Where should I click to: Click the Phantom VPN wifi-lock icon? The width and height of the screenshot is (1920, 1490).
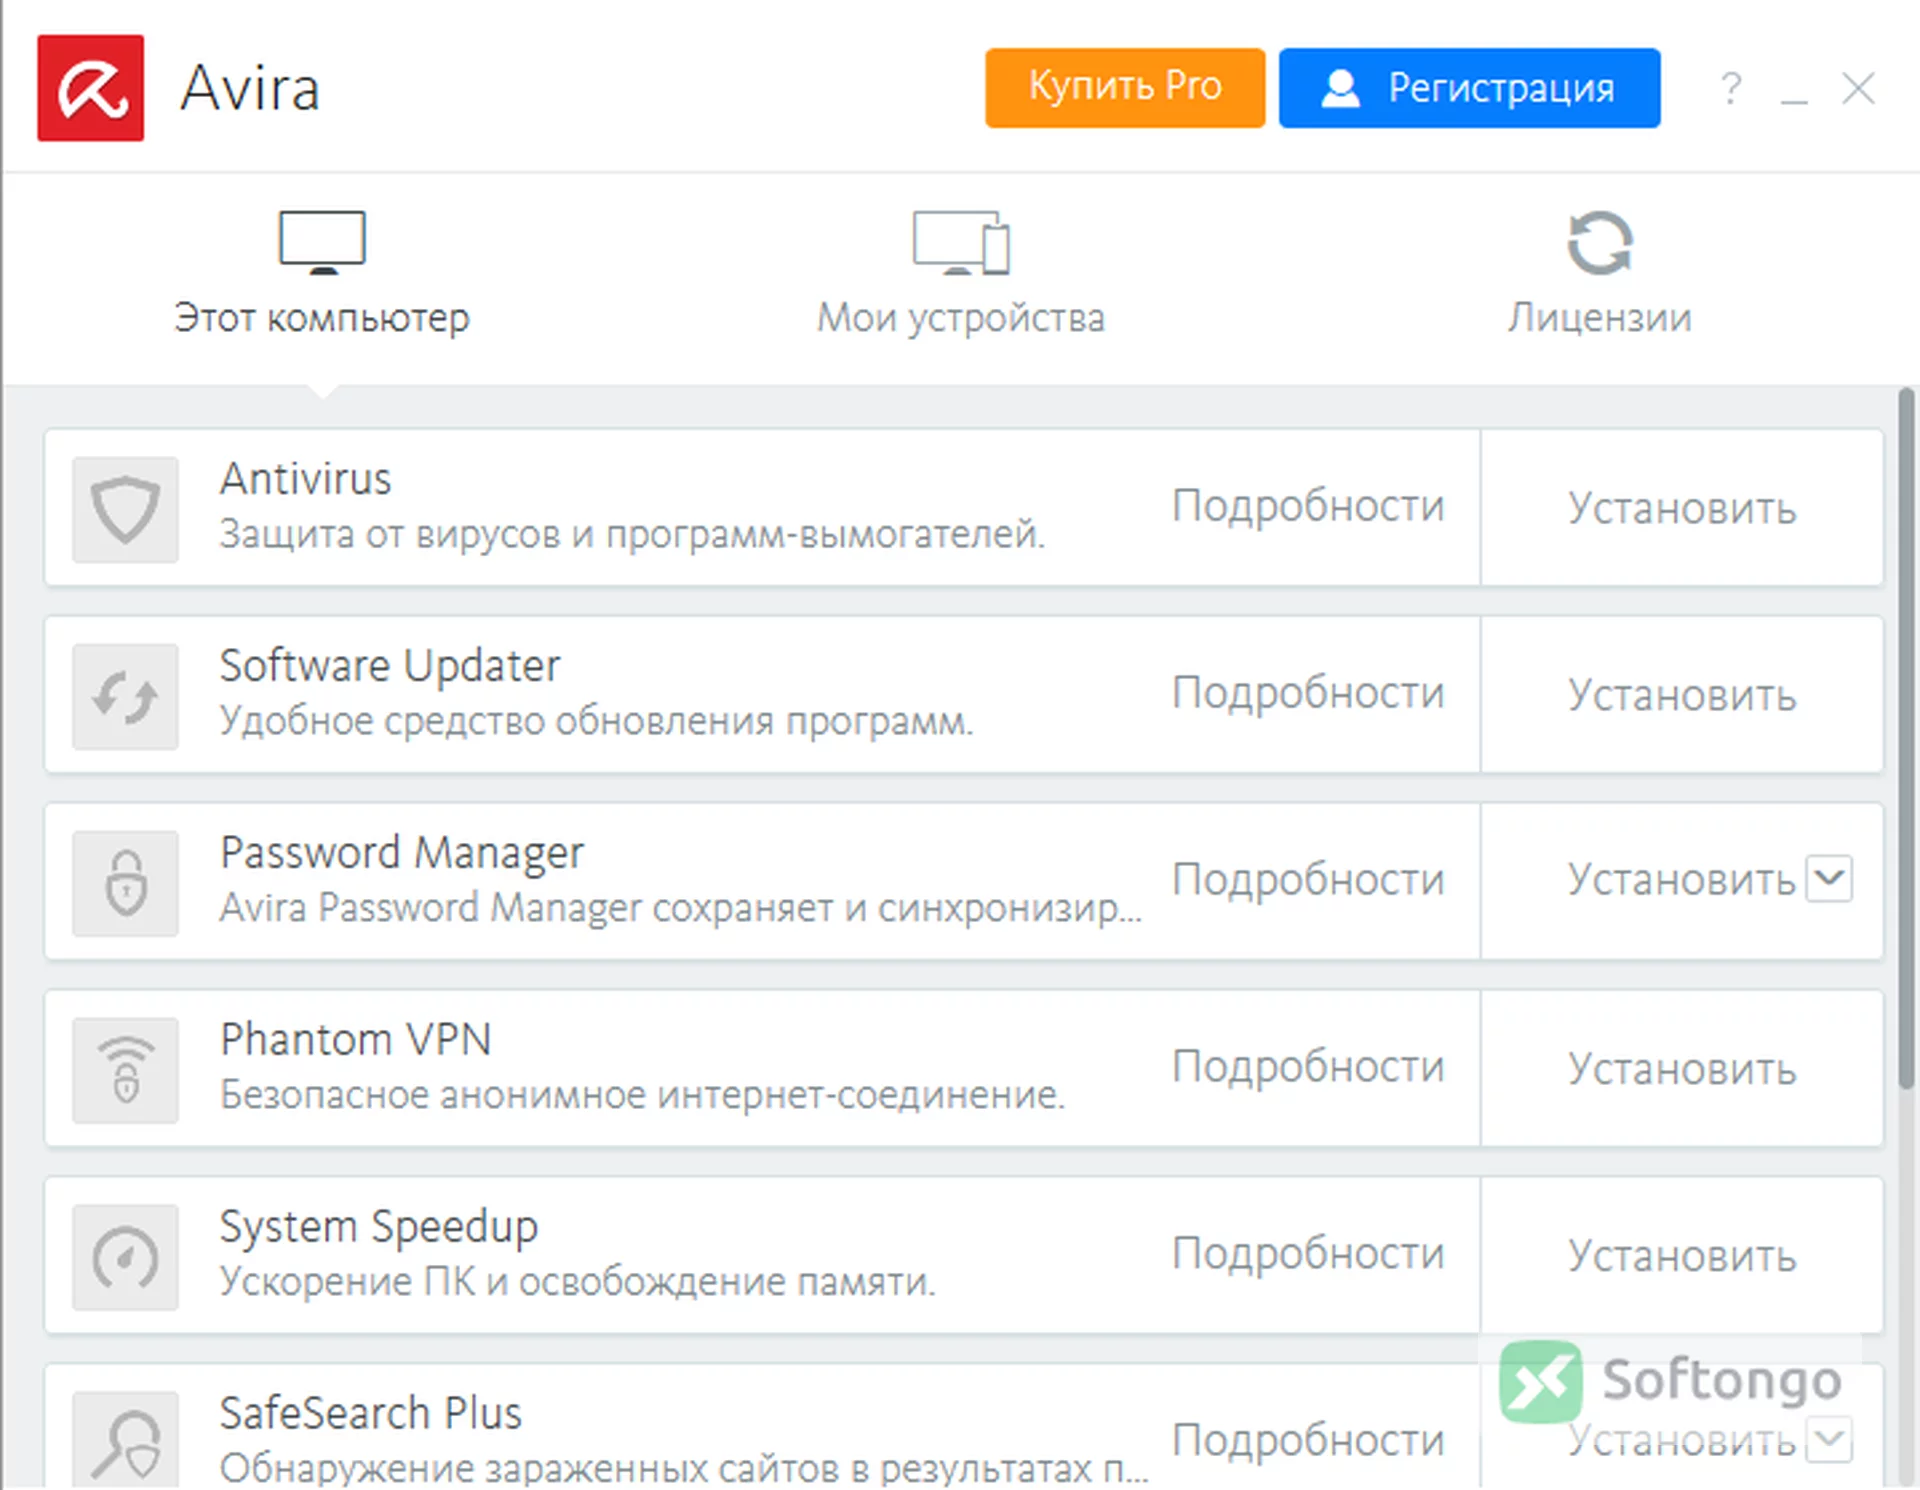[x=125, y=1071]
